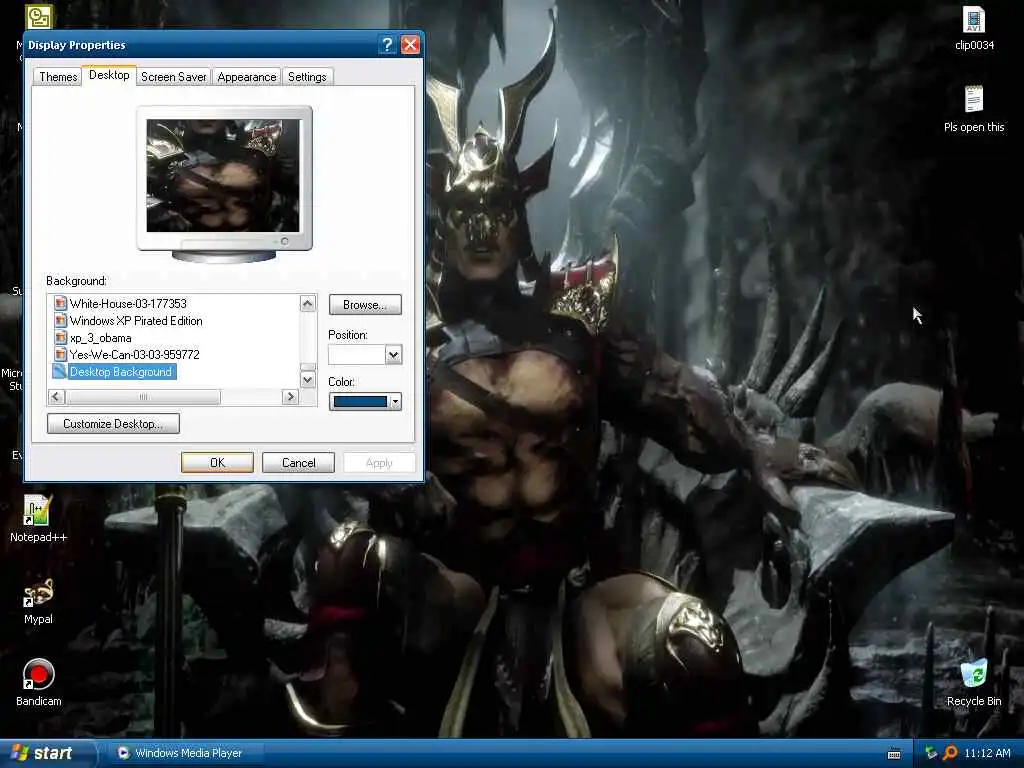
Task: Click the icon beside White-House-03-177353
Action: (x=60, y=303)
